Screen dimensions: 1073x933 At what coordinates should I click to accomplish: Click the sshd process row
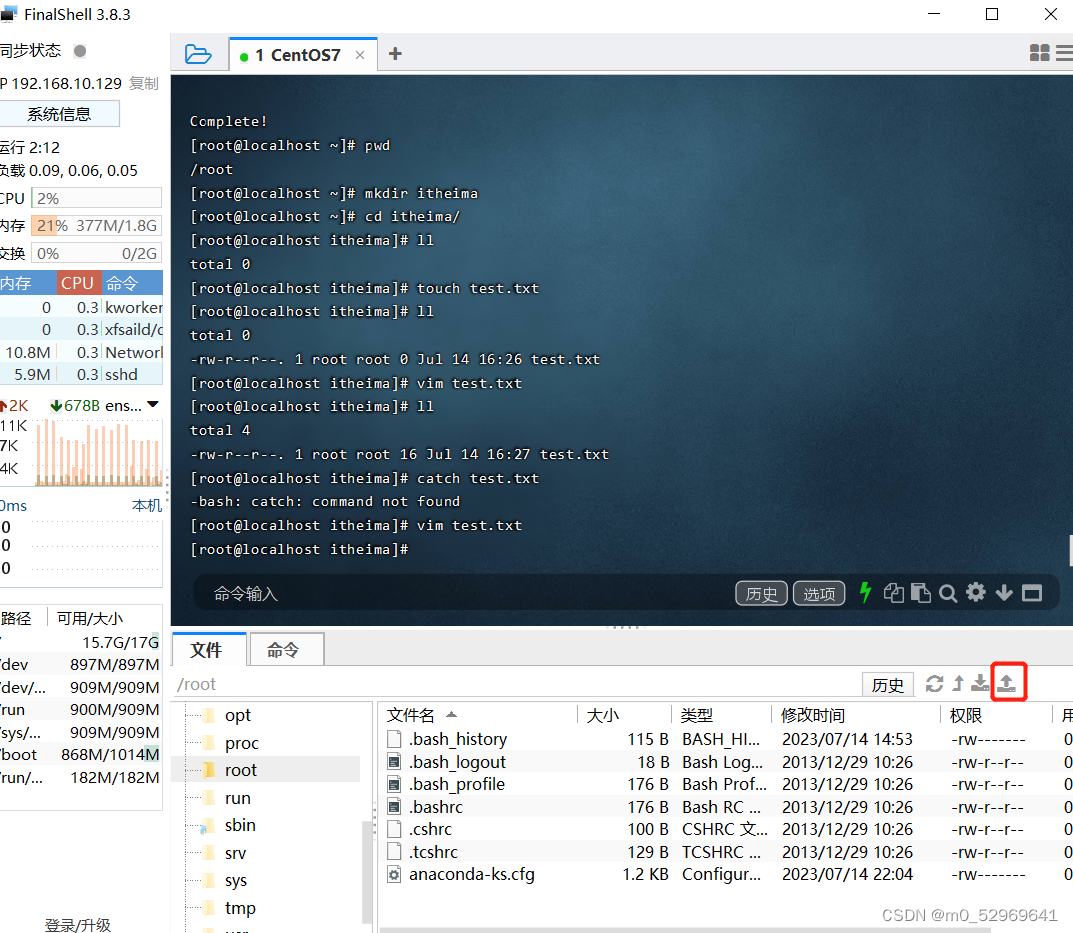pyautogui.click(x=81, y=374)
